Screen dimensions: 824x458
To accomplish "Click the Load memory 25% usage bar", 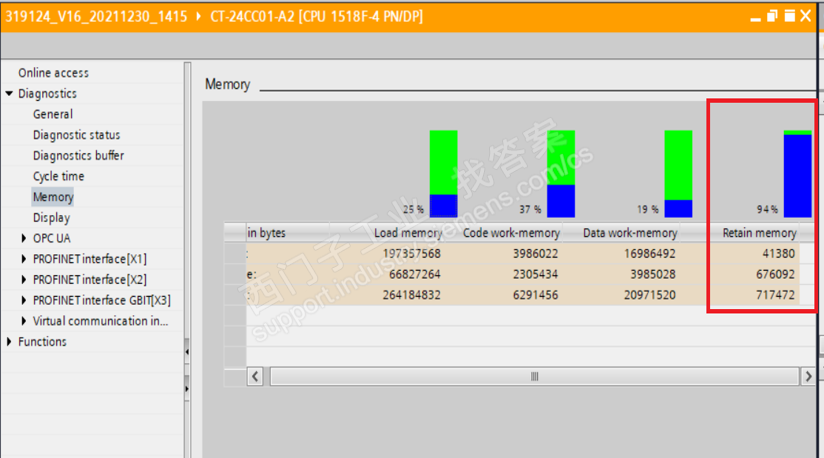I will [444, 174].
